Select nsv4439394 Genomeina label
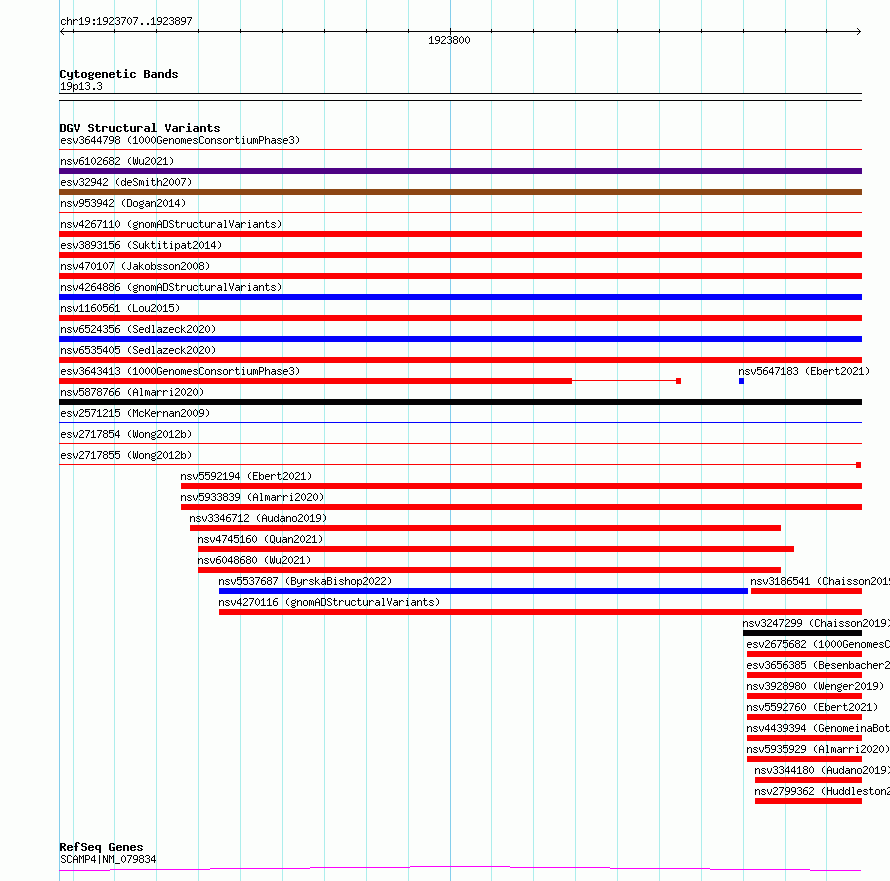The width and height of the screenshot is (890, 881). click(x=818, y=728)
